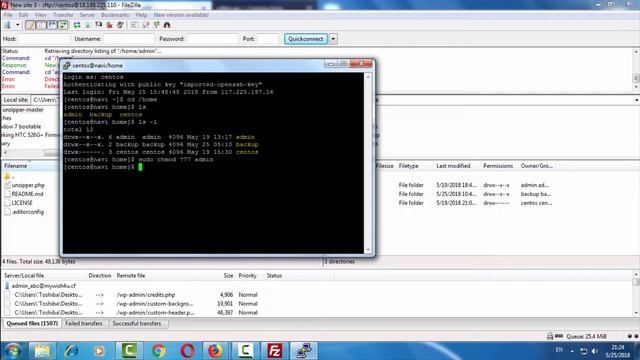Viewport: 640px width, 360px height.
Task: Click the green Camtasia icon in the taskbar
Action: [x=129, y=351]
